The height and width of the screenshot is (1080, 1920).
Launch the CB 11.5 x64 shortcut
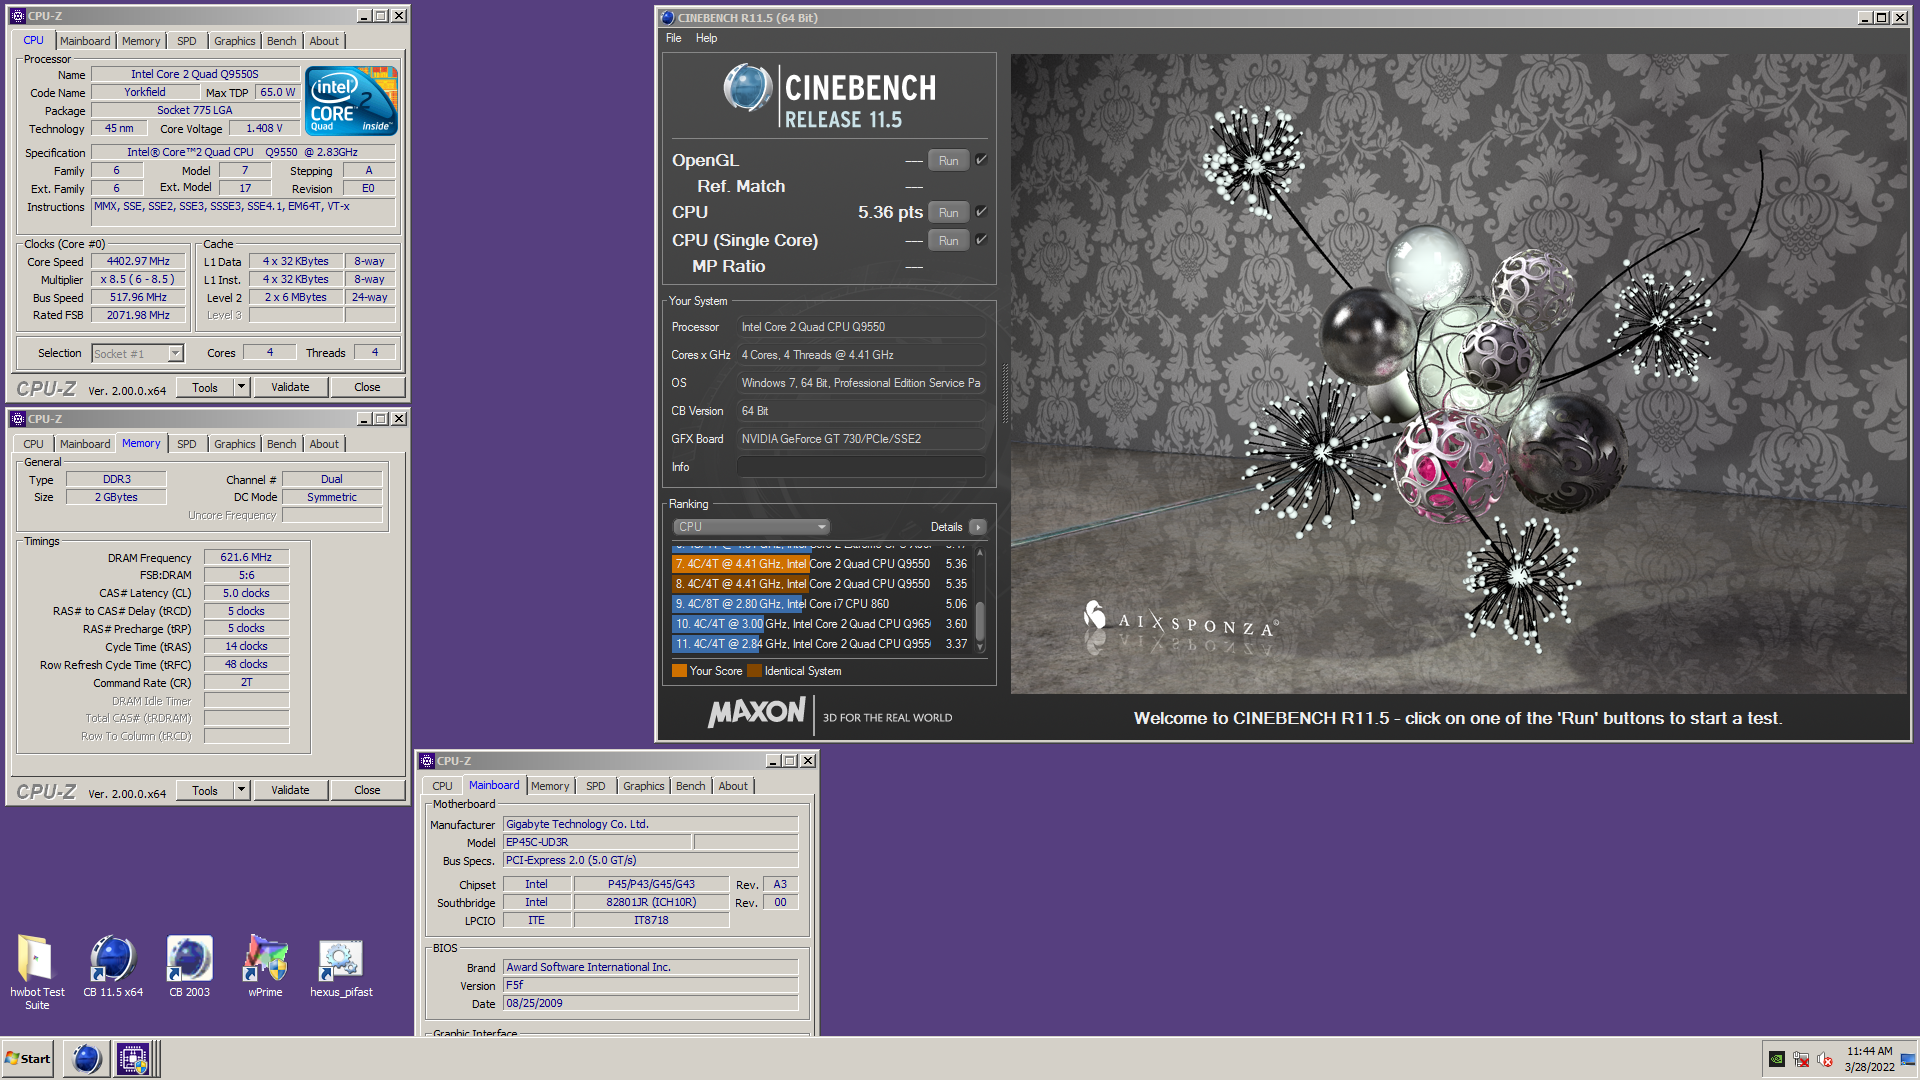pyautogui.click(x=112, y=960)
